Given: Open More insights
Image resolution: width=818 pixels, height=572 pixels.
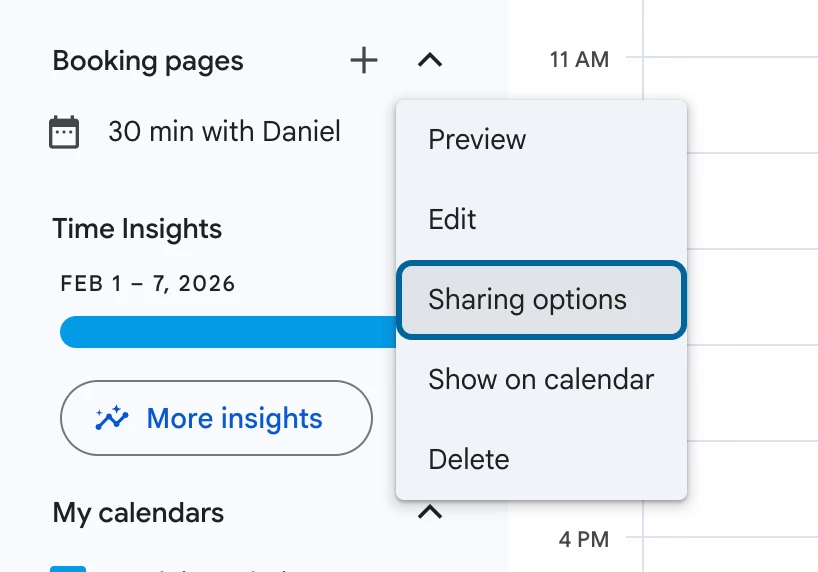Looking at the screenshot, I should (x=216, y=418).
